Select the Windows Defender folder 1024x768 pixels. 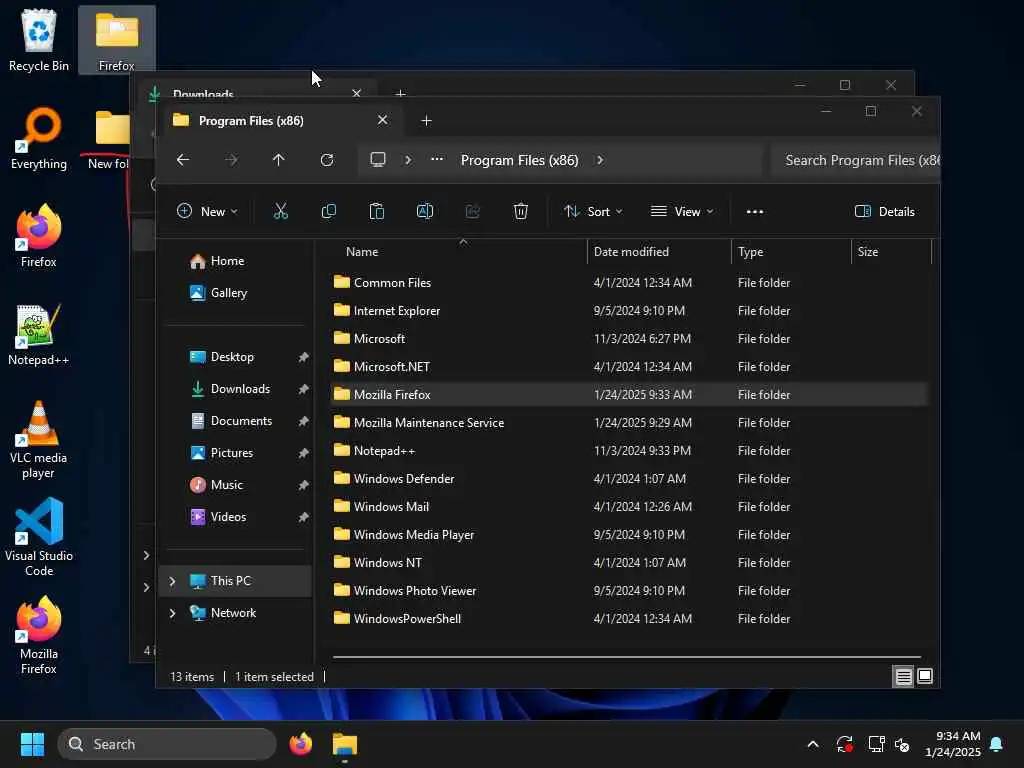click(630, 479)
